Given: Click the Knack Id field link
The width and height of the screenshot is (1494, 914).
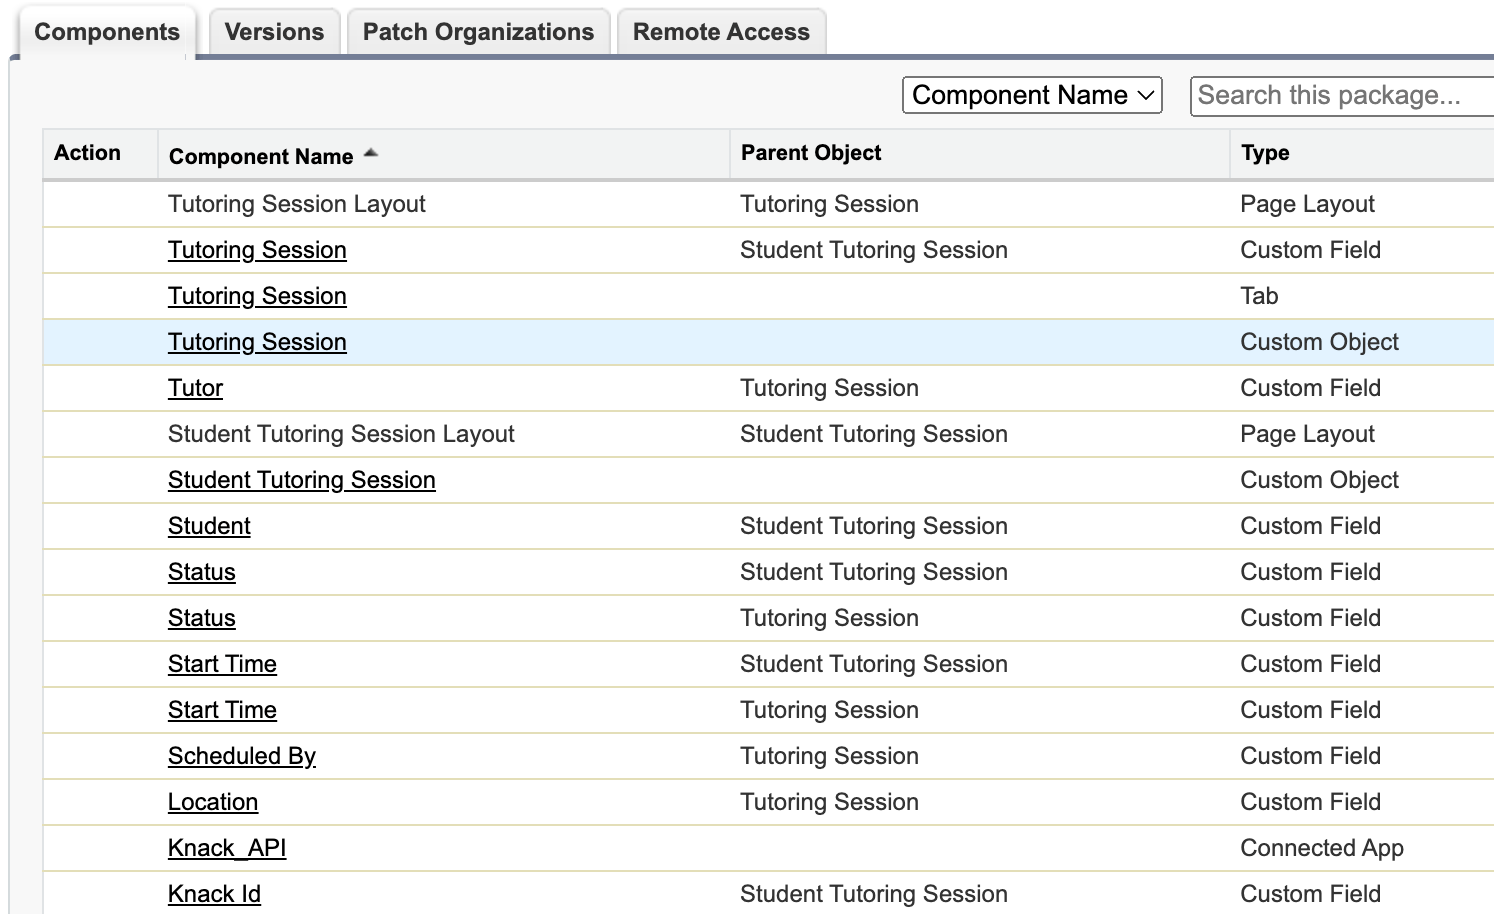Looking at the screenshot, I should (x=214, y=894).
